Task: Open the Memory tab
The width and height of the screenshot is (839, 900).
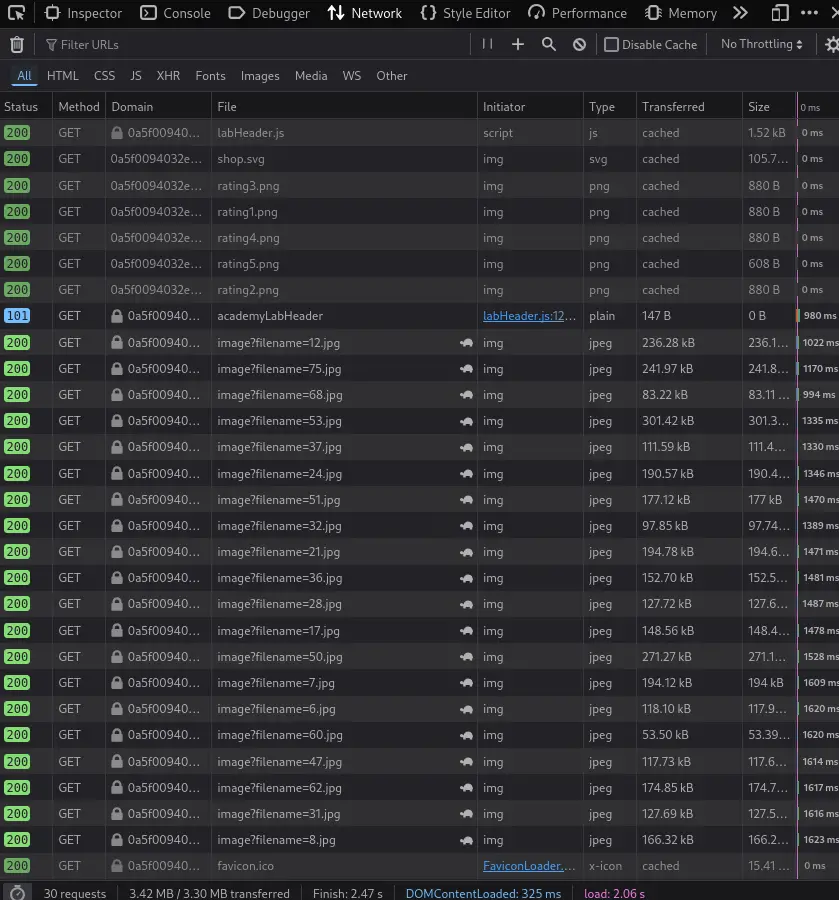Action: coord(681,13)
